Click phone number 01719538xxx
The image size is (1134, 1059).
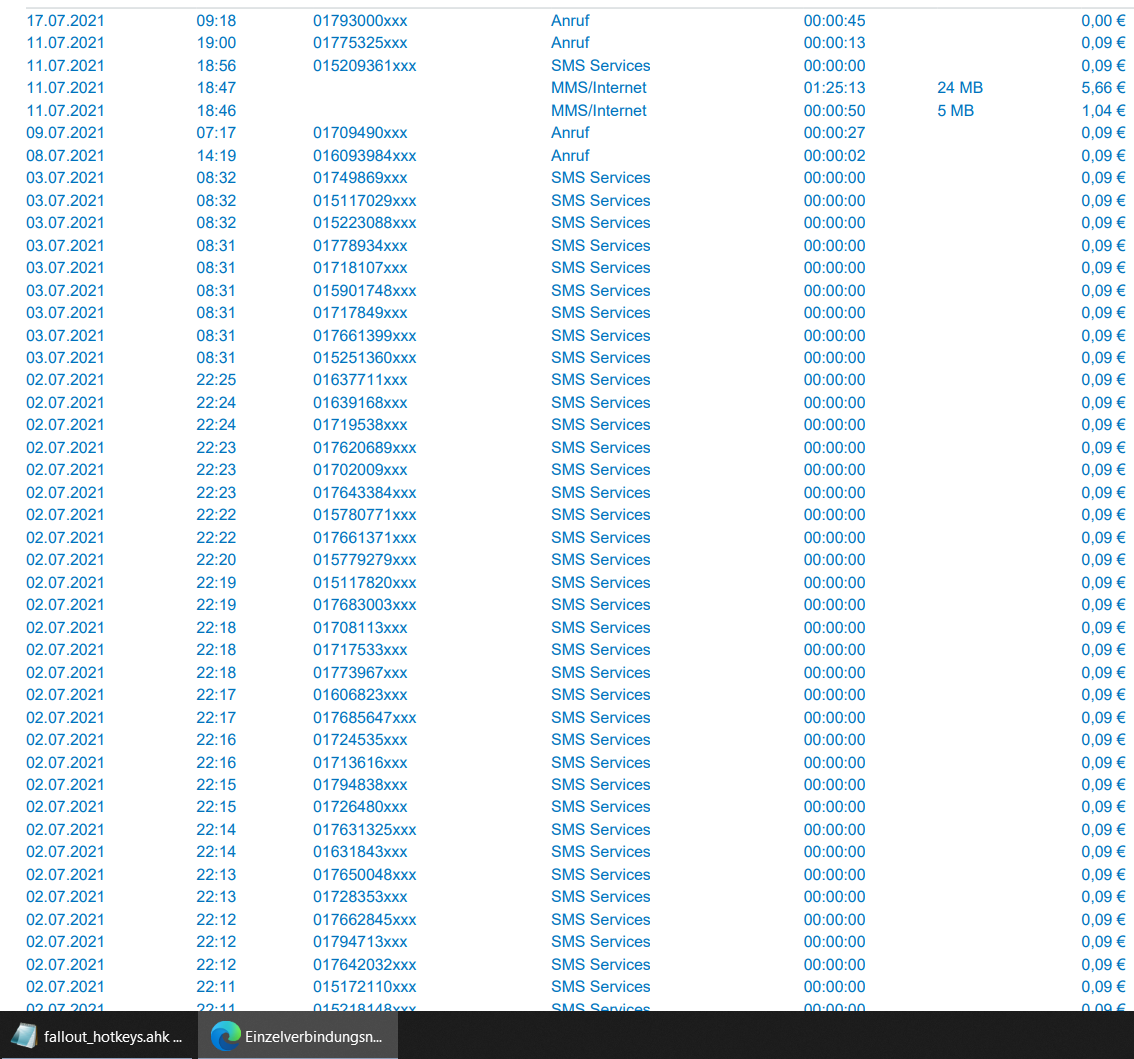click(x=360, y=424)
